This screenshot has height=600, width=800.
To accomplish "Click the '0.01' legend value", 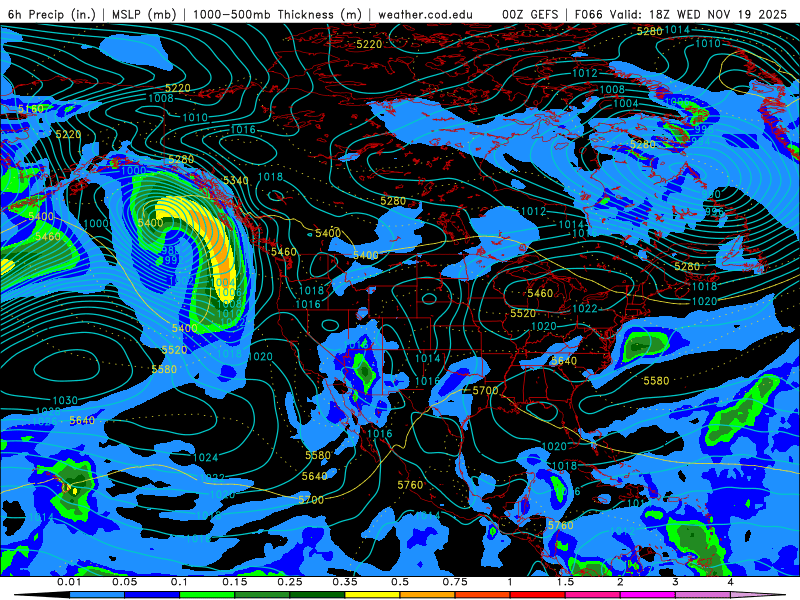I will pyautogui.click(x=69, y=582).
